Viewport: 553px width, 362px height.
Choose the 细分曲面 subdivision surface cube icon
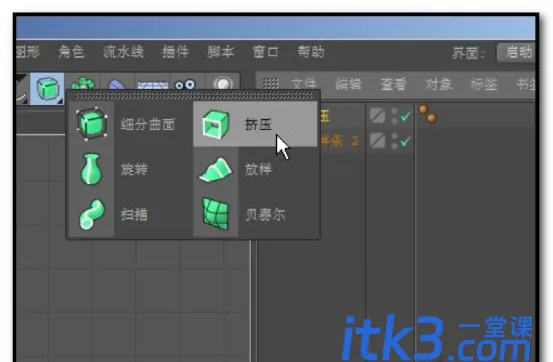pyautogui.click(x=92, y=124)
